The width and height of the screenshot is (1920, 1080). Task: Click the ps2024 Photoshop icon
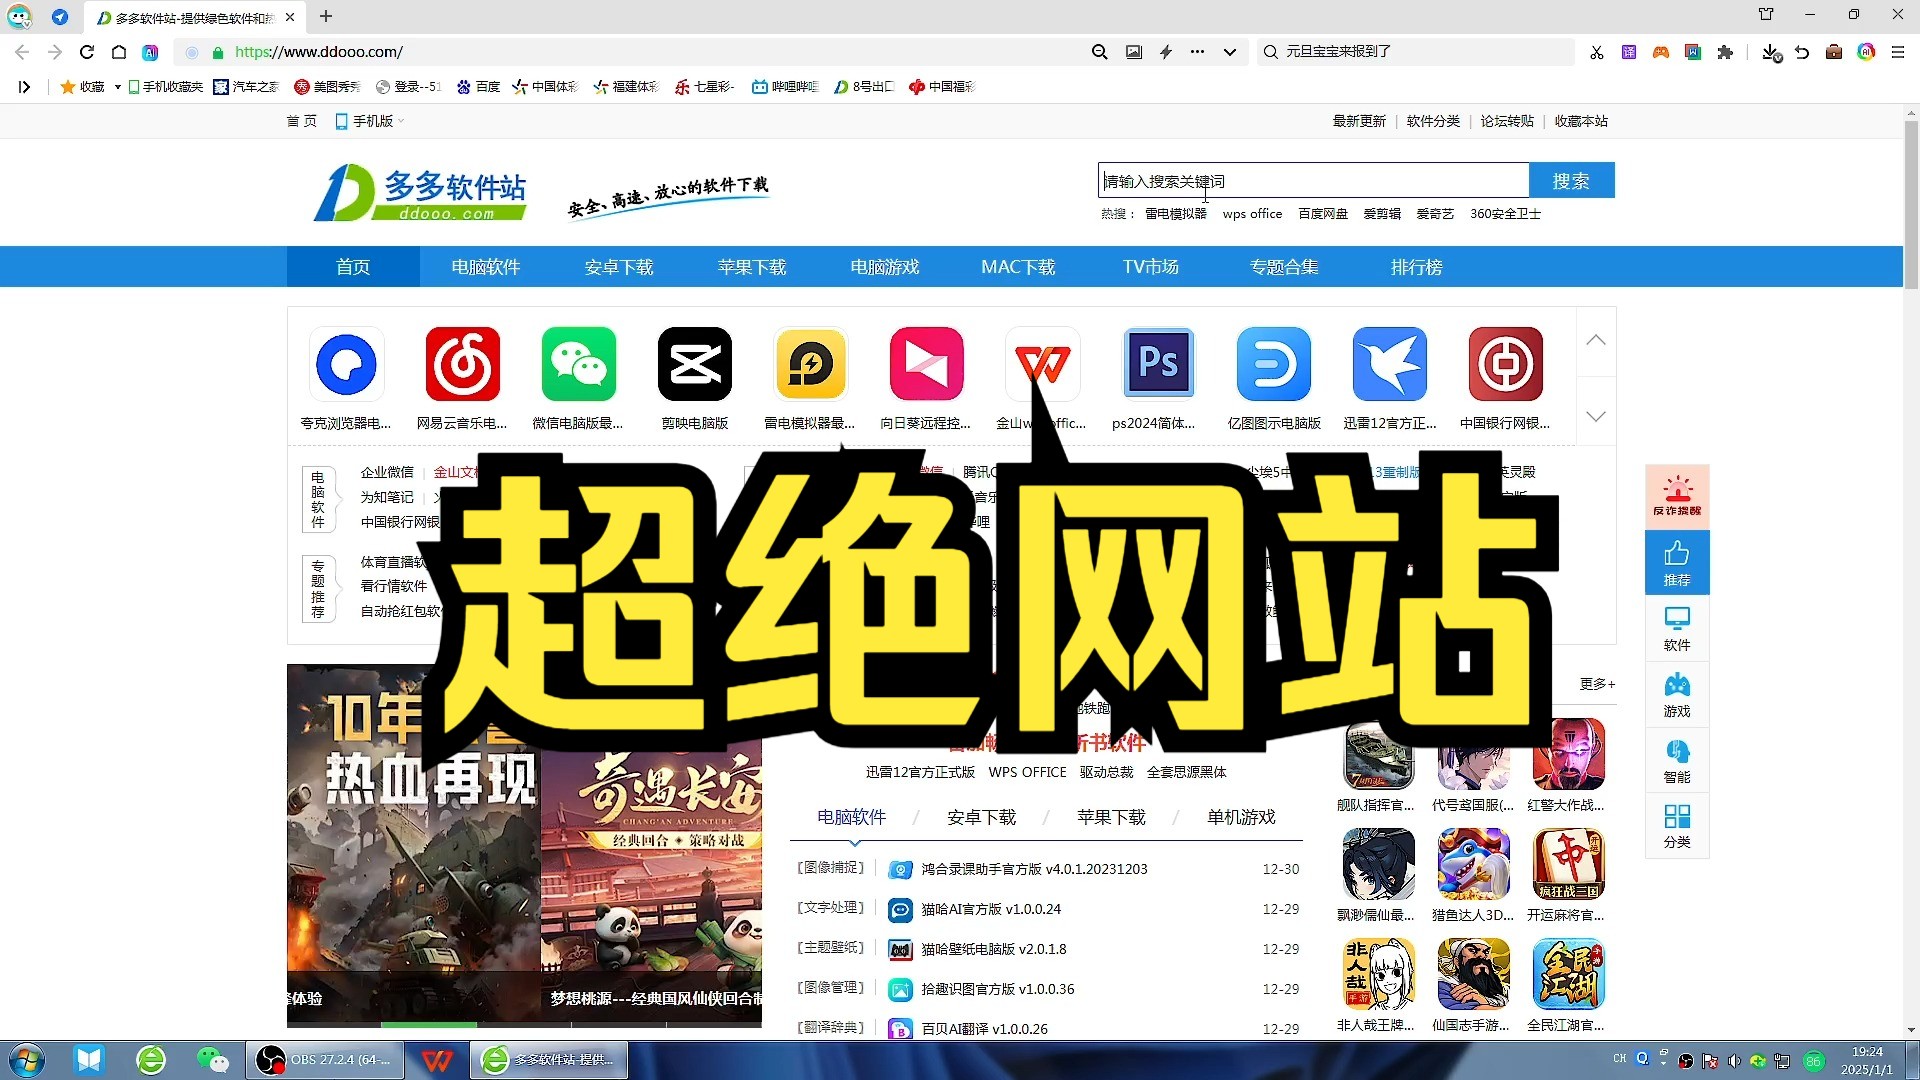[x=1158, y=364]
